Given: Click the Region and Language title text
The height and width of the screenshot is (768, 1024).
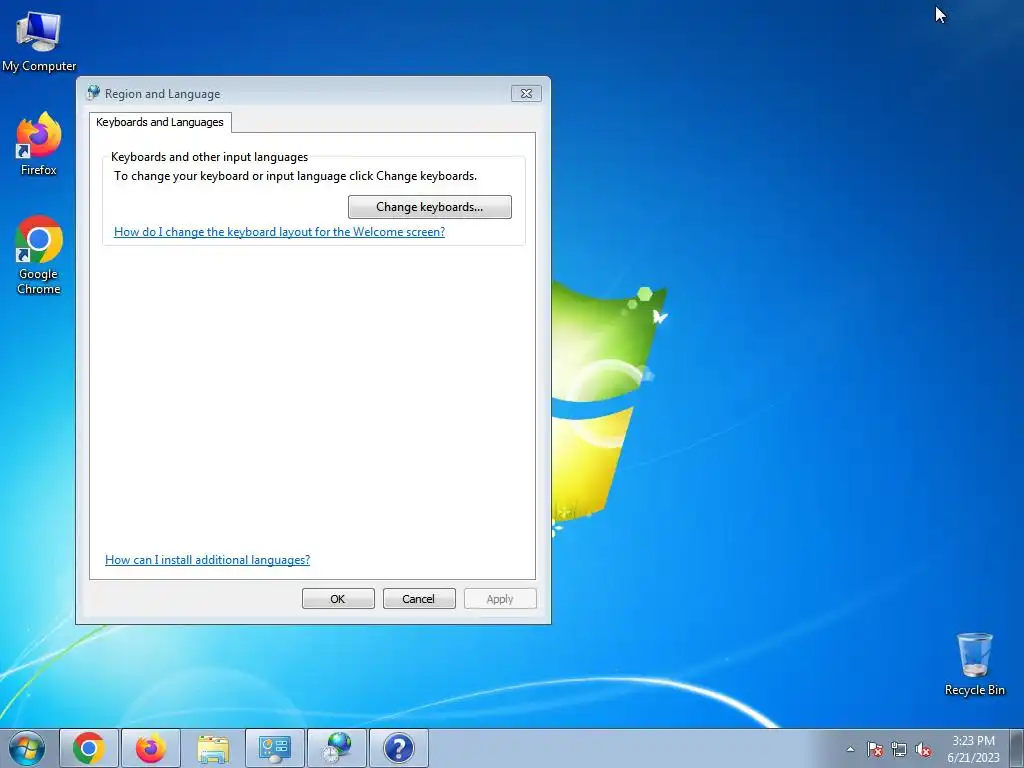Looking at the screenshot, I should pyautogui.click(x=163, y=94).
